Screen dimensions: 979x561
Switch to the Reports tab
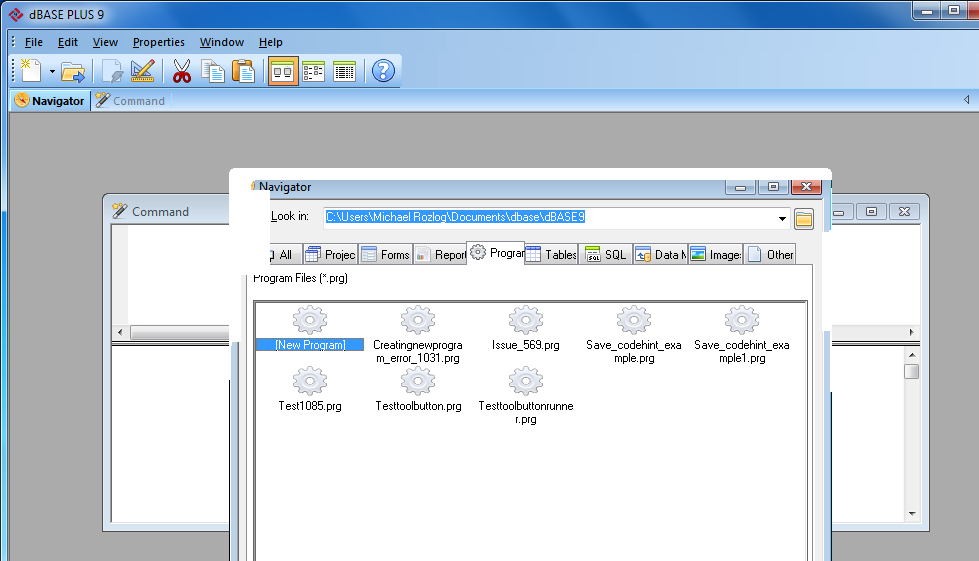pyautogui.click(x=440, y=255)
